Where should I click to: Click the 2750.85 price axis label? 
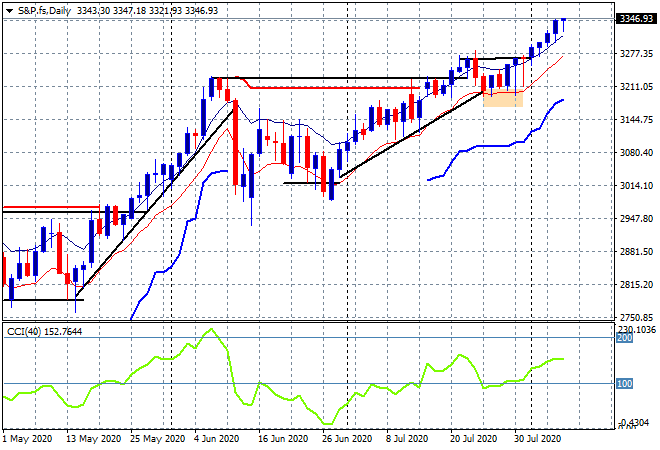636,317
